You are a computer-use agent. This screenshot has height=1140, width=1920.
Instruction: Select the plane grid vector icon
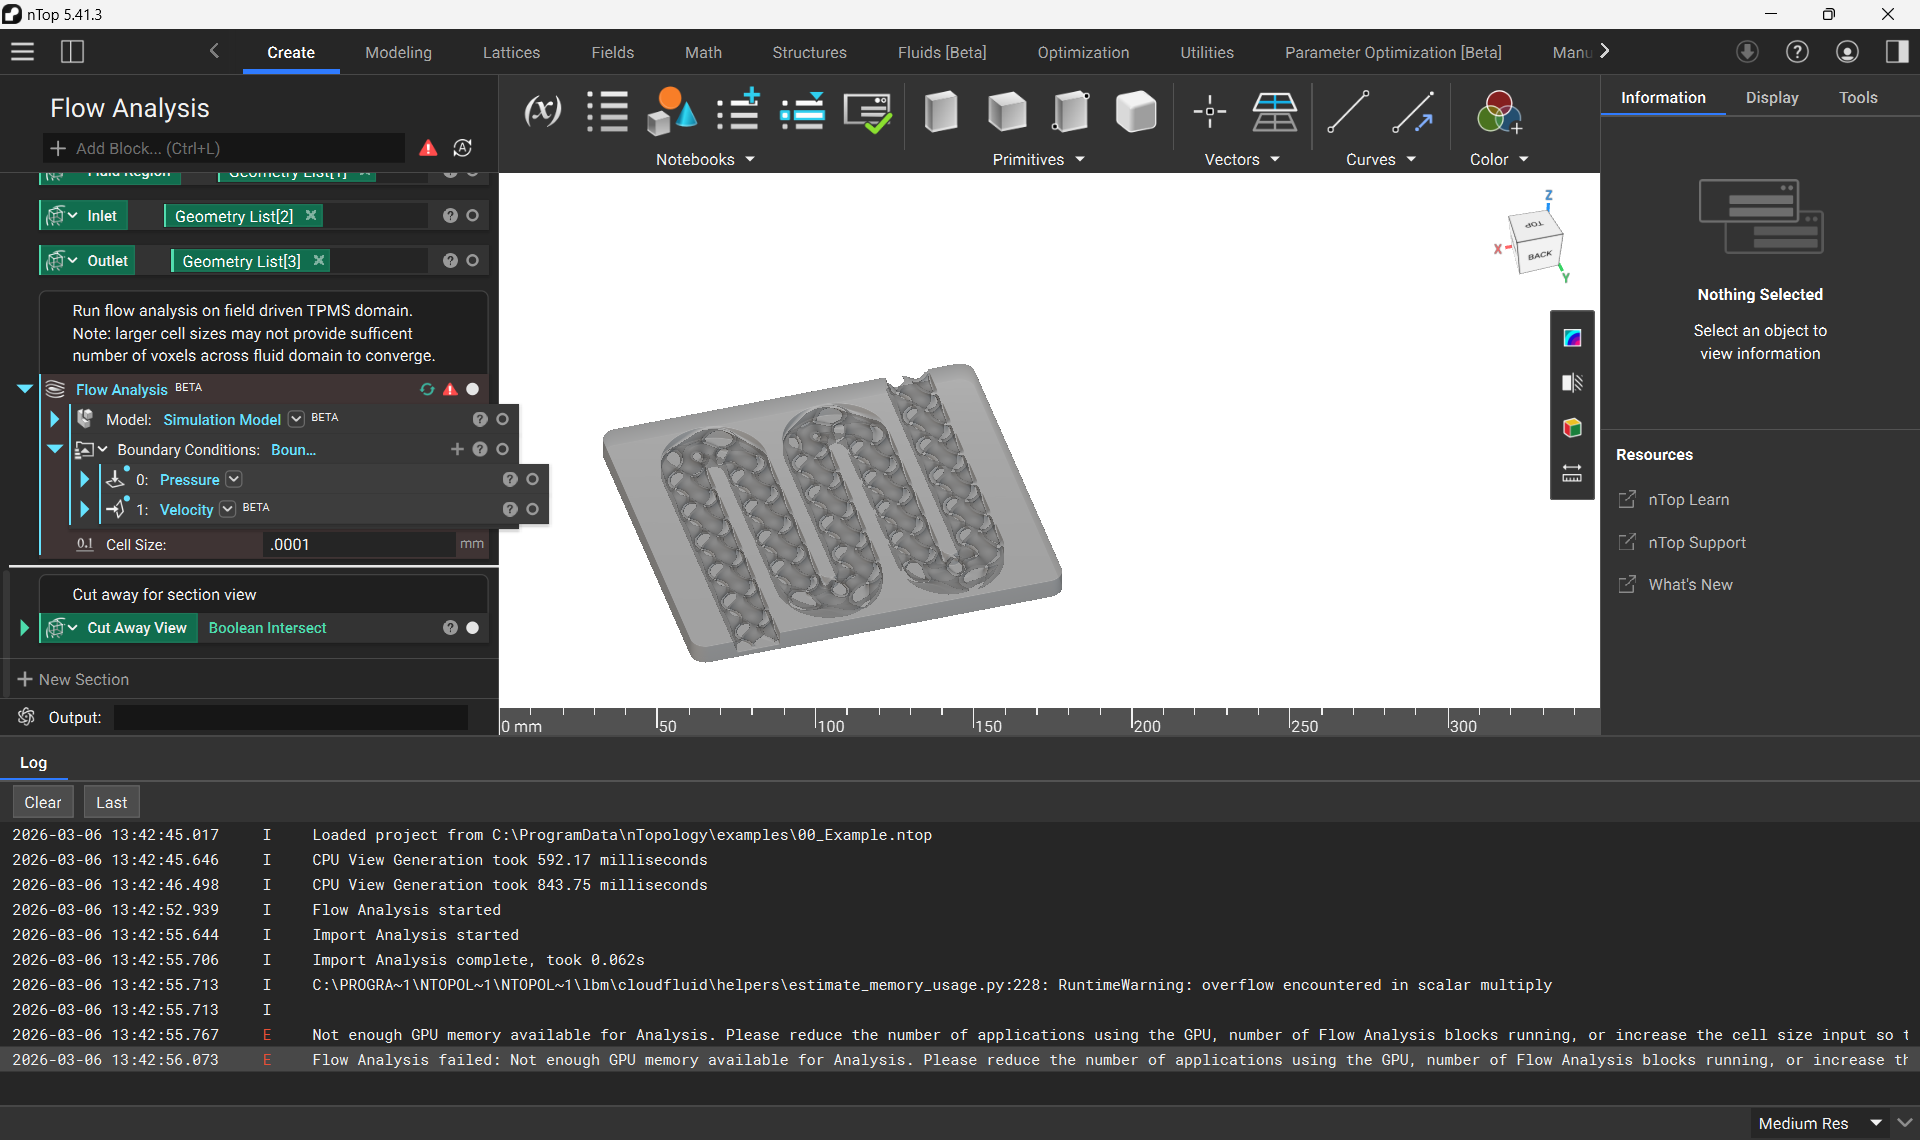click(x=1275, y=110)
